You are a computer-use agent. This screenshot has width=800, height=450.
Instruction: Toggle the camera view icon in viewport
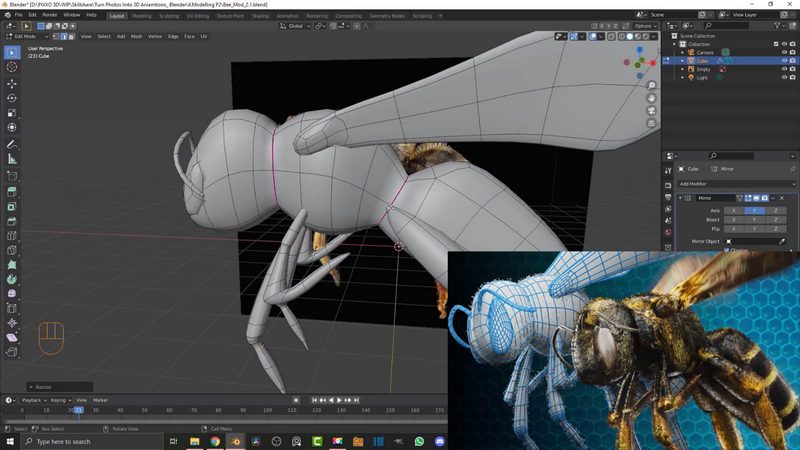[651, 111]
